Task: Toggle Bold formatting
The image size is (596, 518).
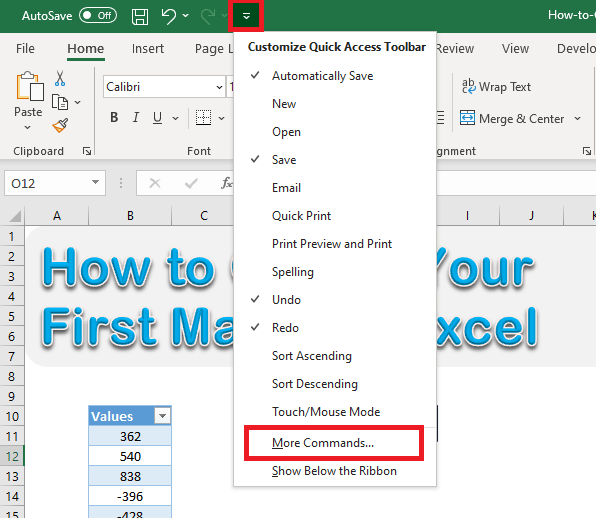Action: coord(114,117)
